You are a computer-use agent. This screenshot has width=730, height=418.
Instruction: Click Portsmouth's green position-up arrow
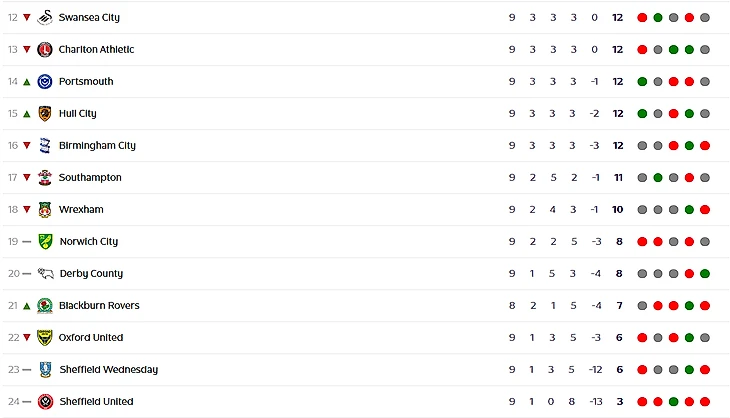tap(27, 81)
